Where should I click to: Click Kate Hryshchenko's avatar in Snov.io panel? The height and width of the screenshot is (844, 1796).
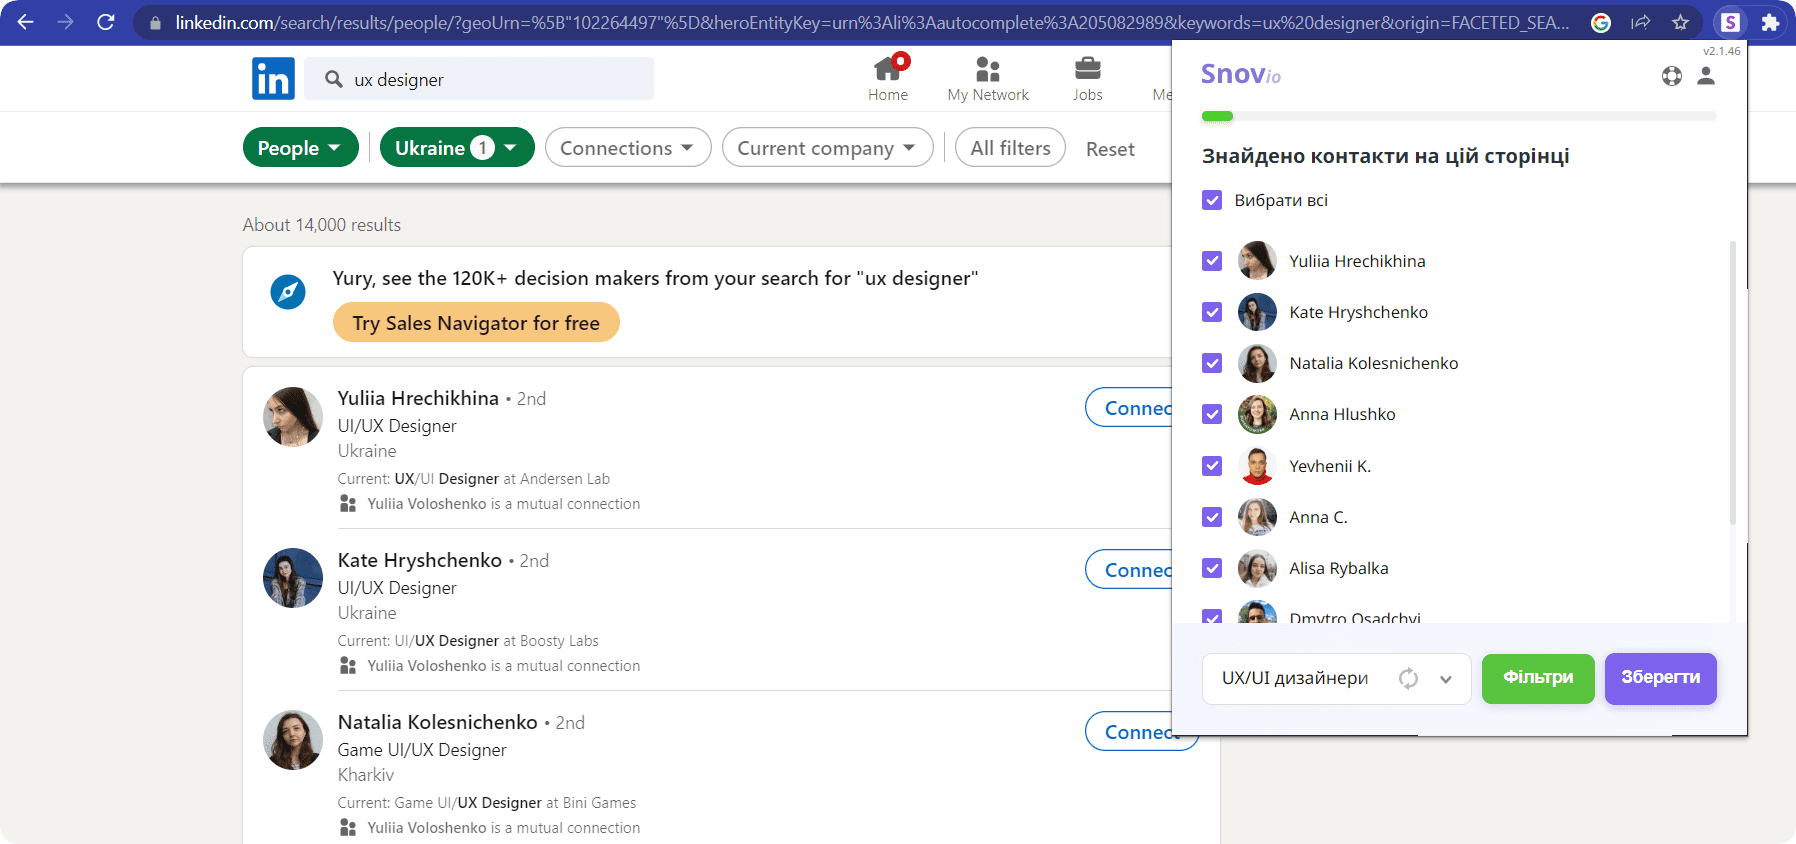[x=1257, y=312]
